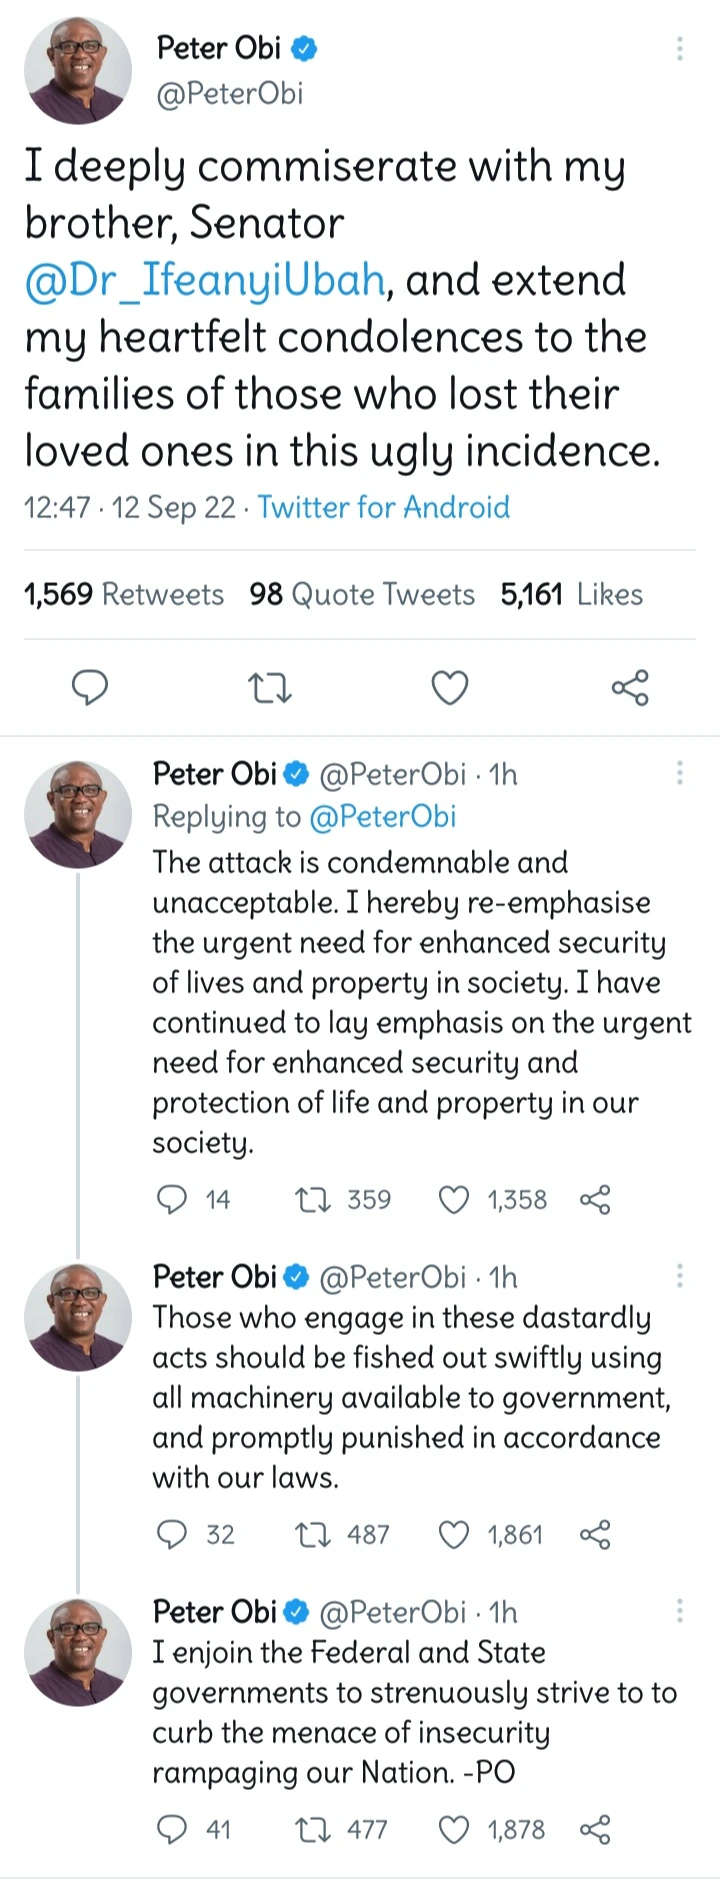
Task: Open the Twitter for Android source link
Action: pyautogui.click(x=383, y=507)
